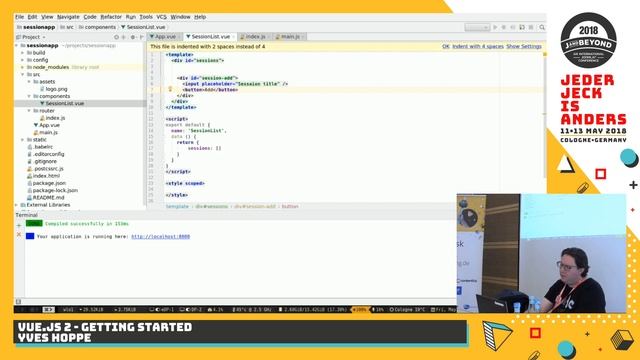Click logo.png file icon in tree

(x=42, y=89)
